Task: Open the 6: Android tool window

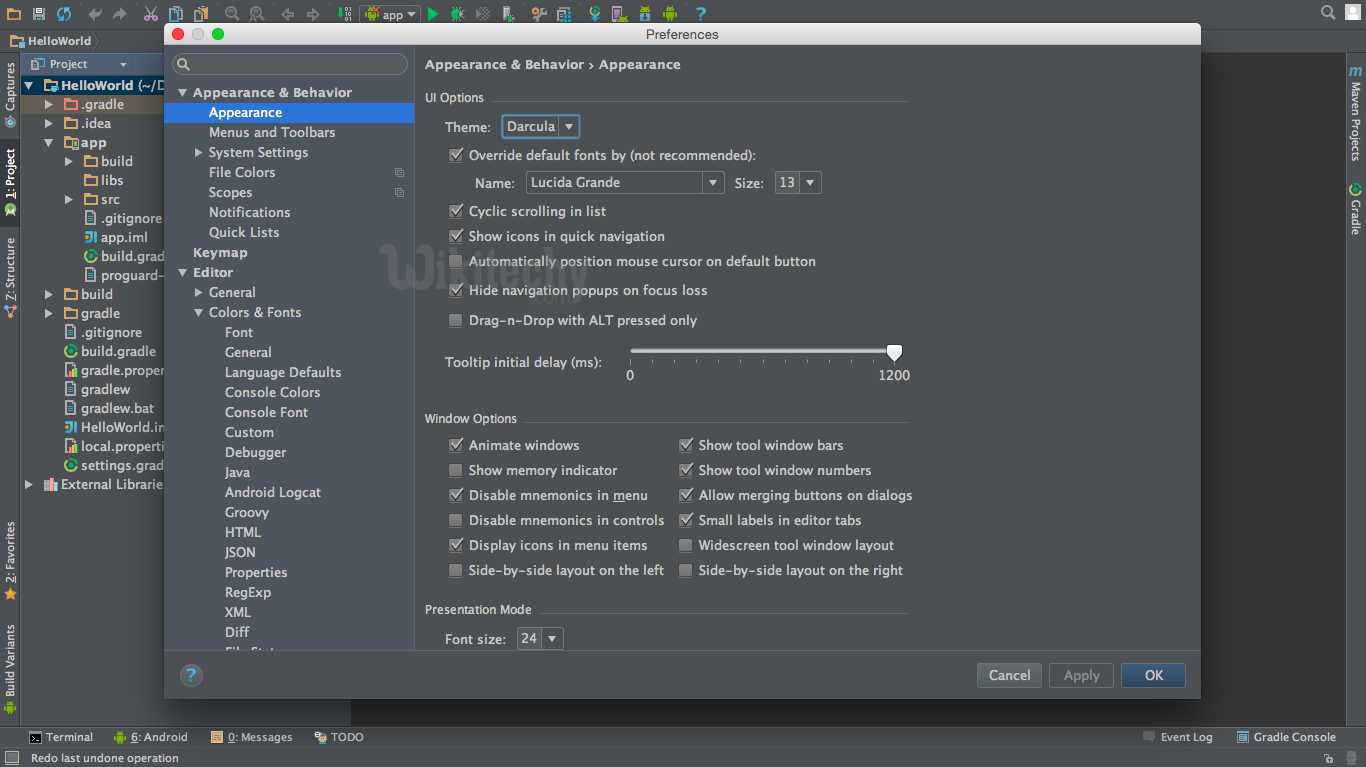Action: click(151, 737)
